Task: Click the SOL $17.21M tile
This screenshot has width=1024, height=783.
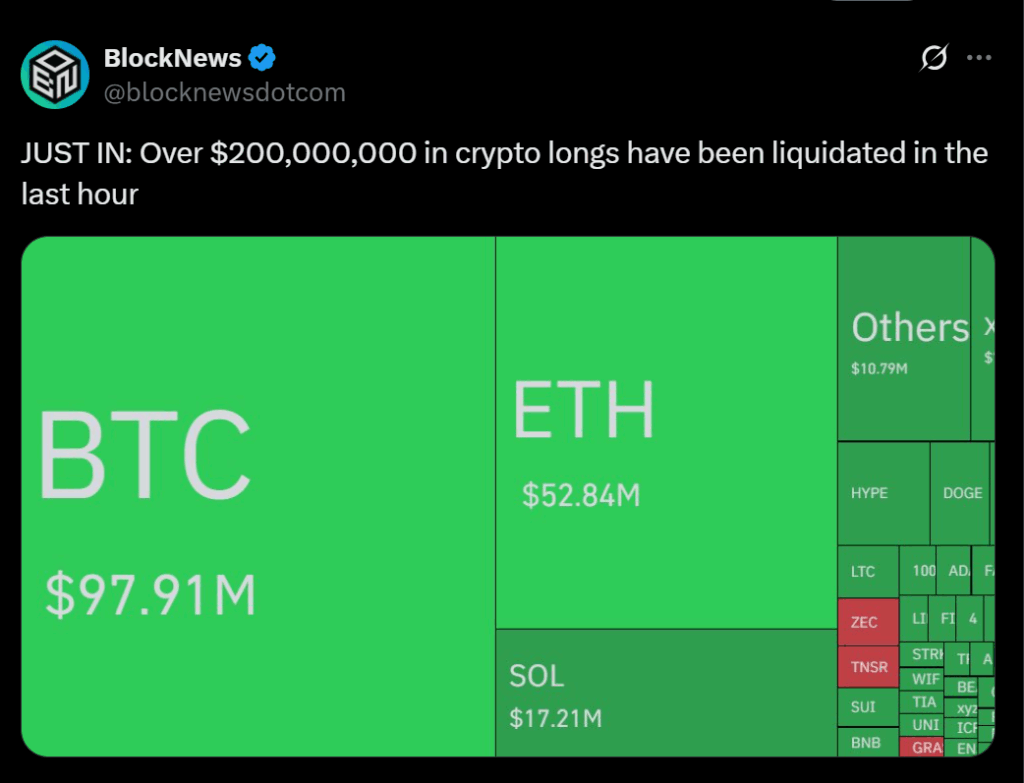Action: tap(666, 692)
